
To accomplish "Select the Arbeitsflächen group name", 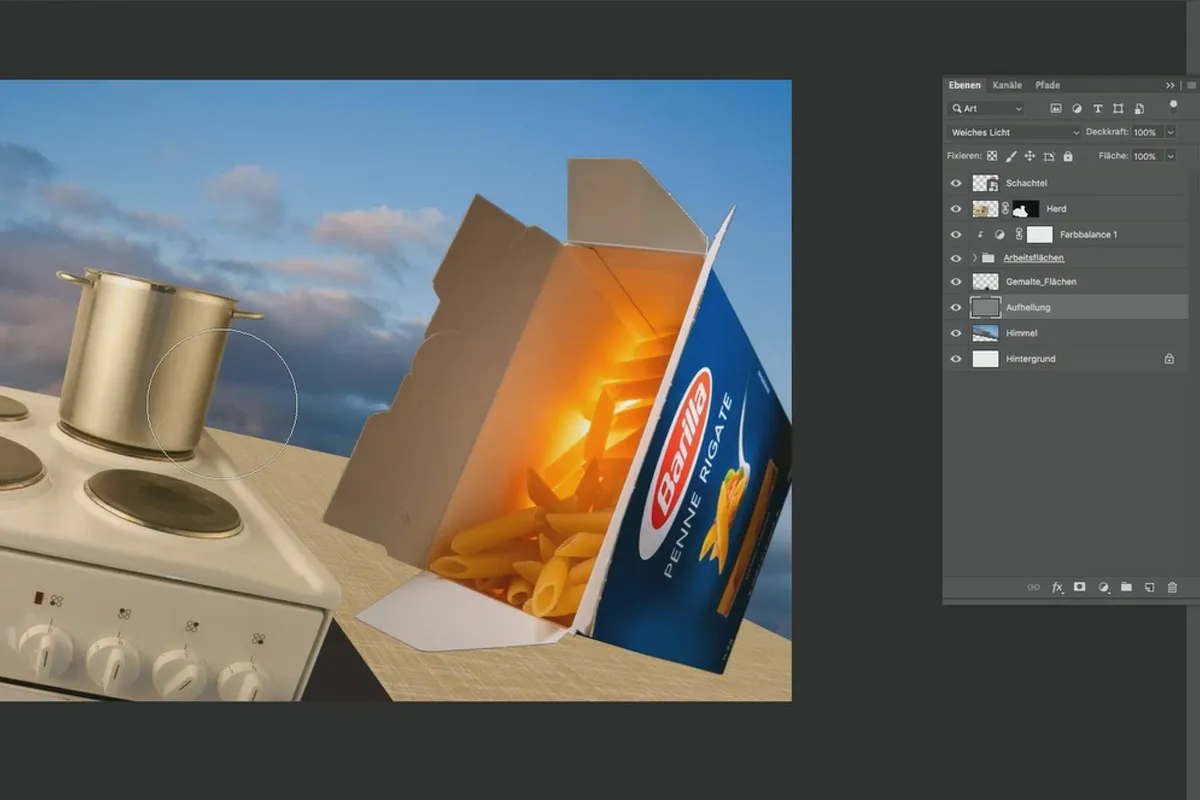I will 1034,258.
